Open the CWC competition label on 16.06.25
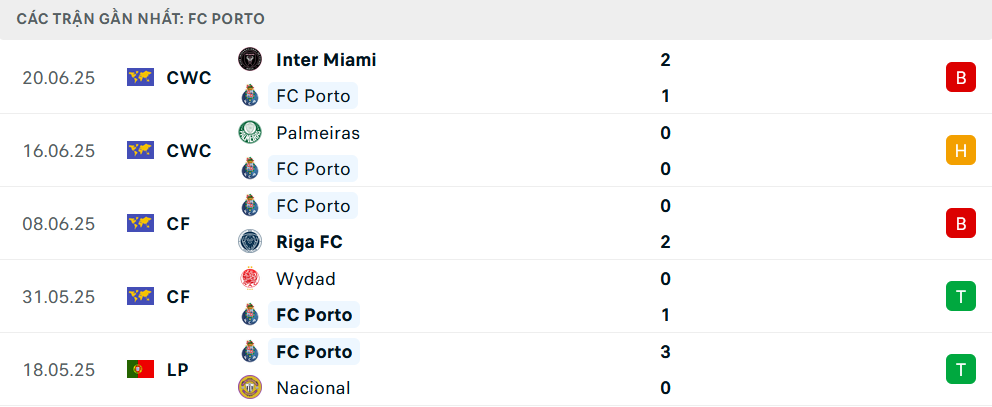The height and width of the screenshot is (407, 992). pyautogui.click(x=189, y=151)
